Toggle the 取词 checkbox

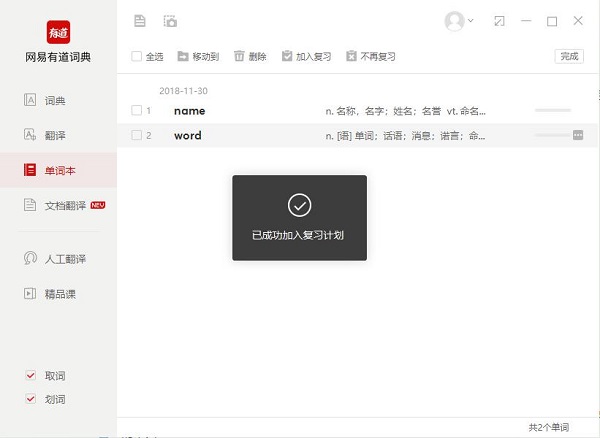[x=29, y=376]
